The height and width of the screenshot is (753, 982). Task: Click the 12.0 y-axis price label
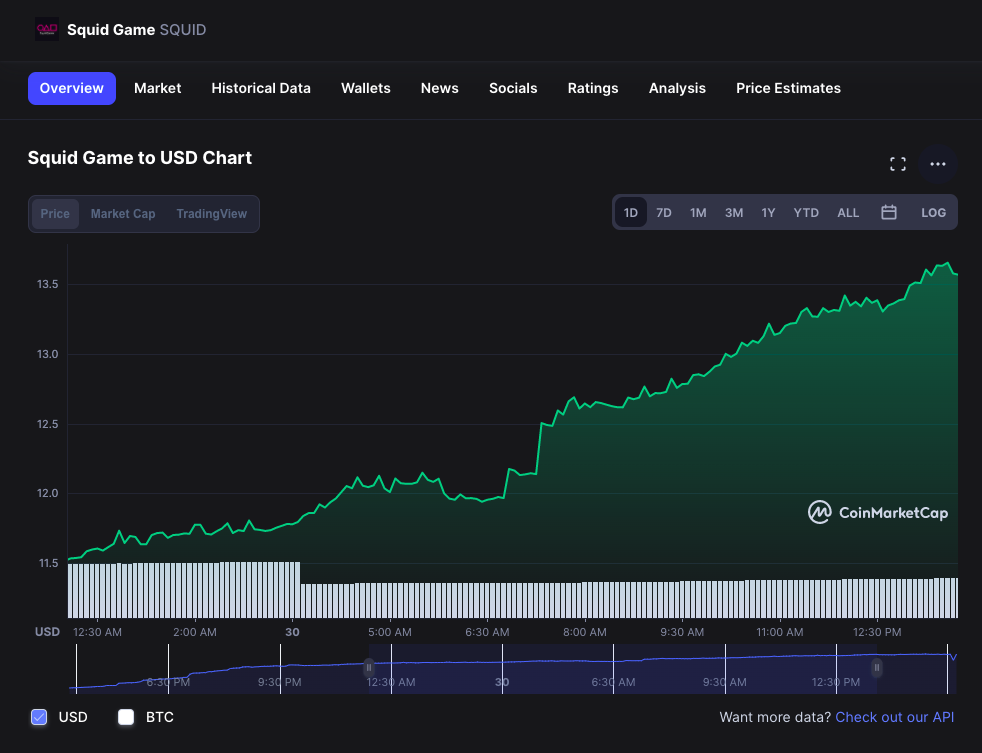pyautogui.click(x=48, y=494)
